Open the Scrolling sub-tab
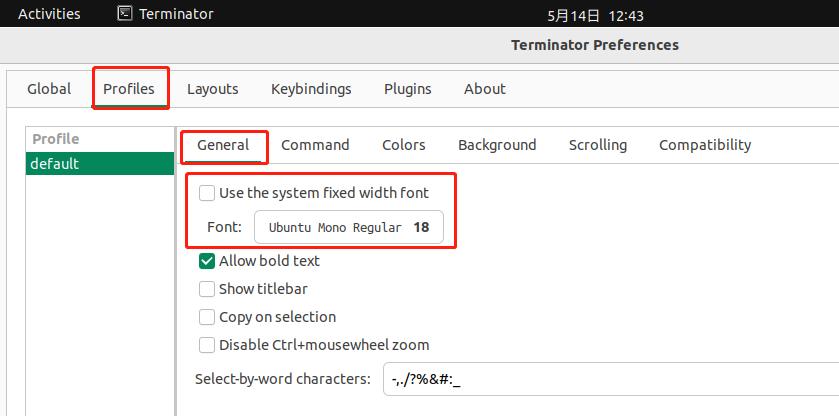 (x=597, y=145)
